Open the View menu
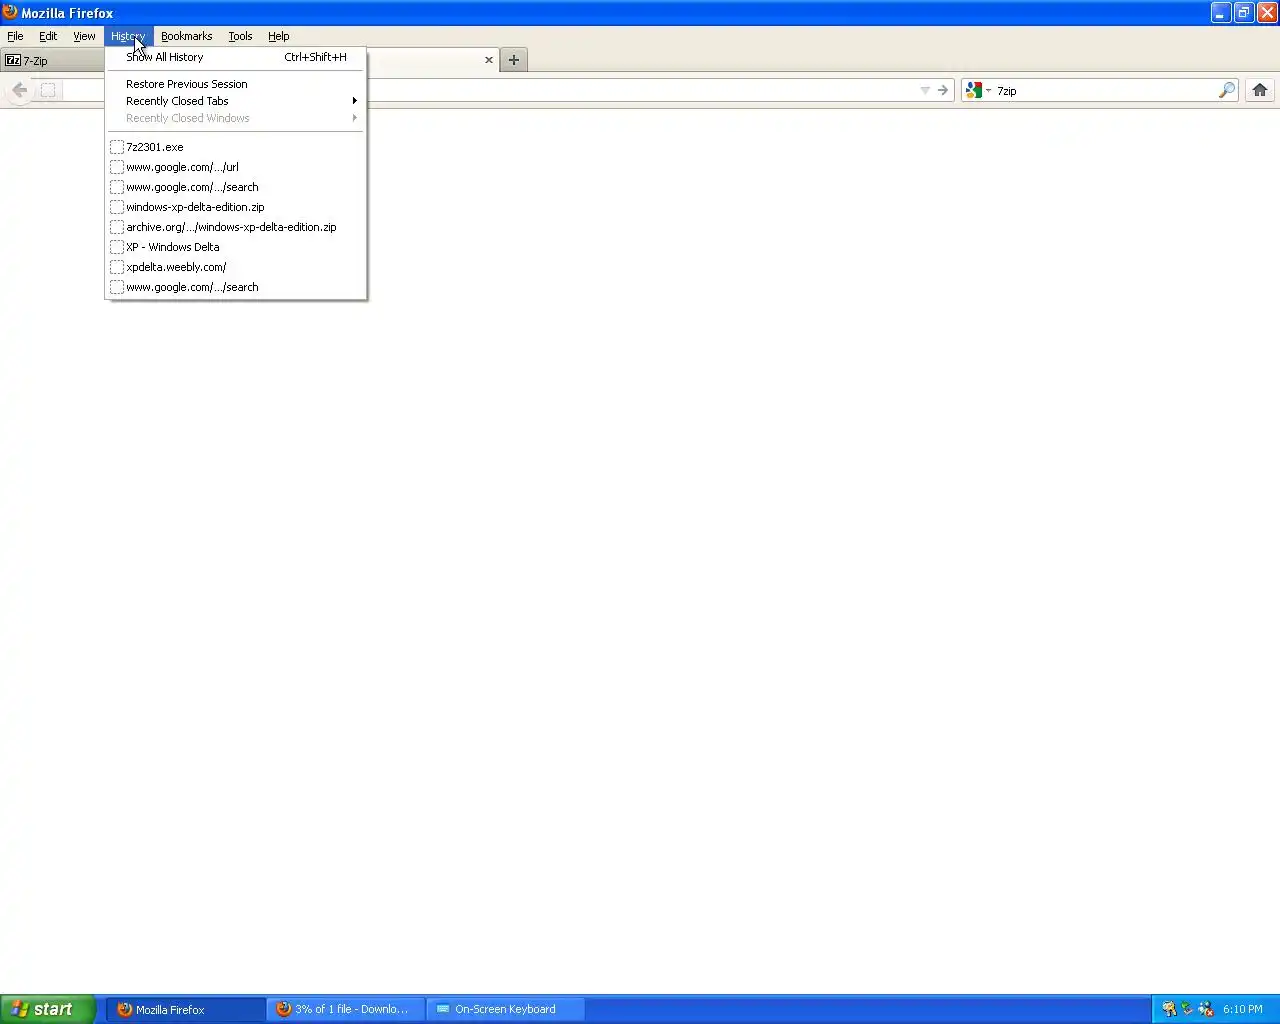This screenshot has width=1280, height=1024. pos(84,36)
